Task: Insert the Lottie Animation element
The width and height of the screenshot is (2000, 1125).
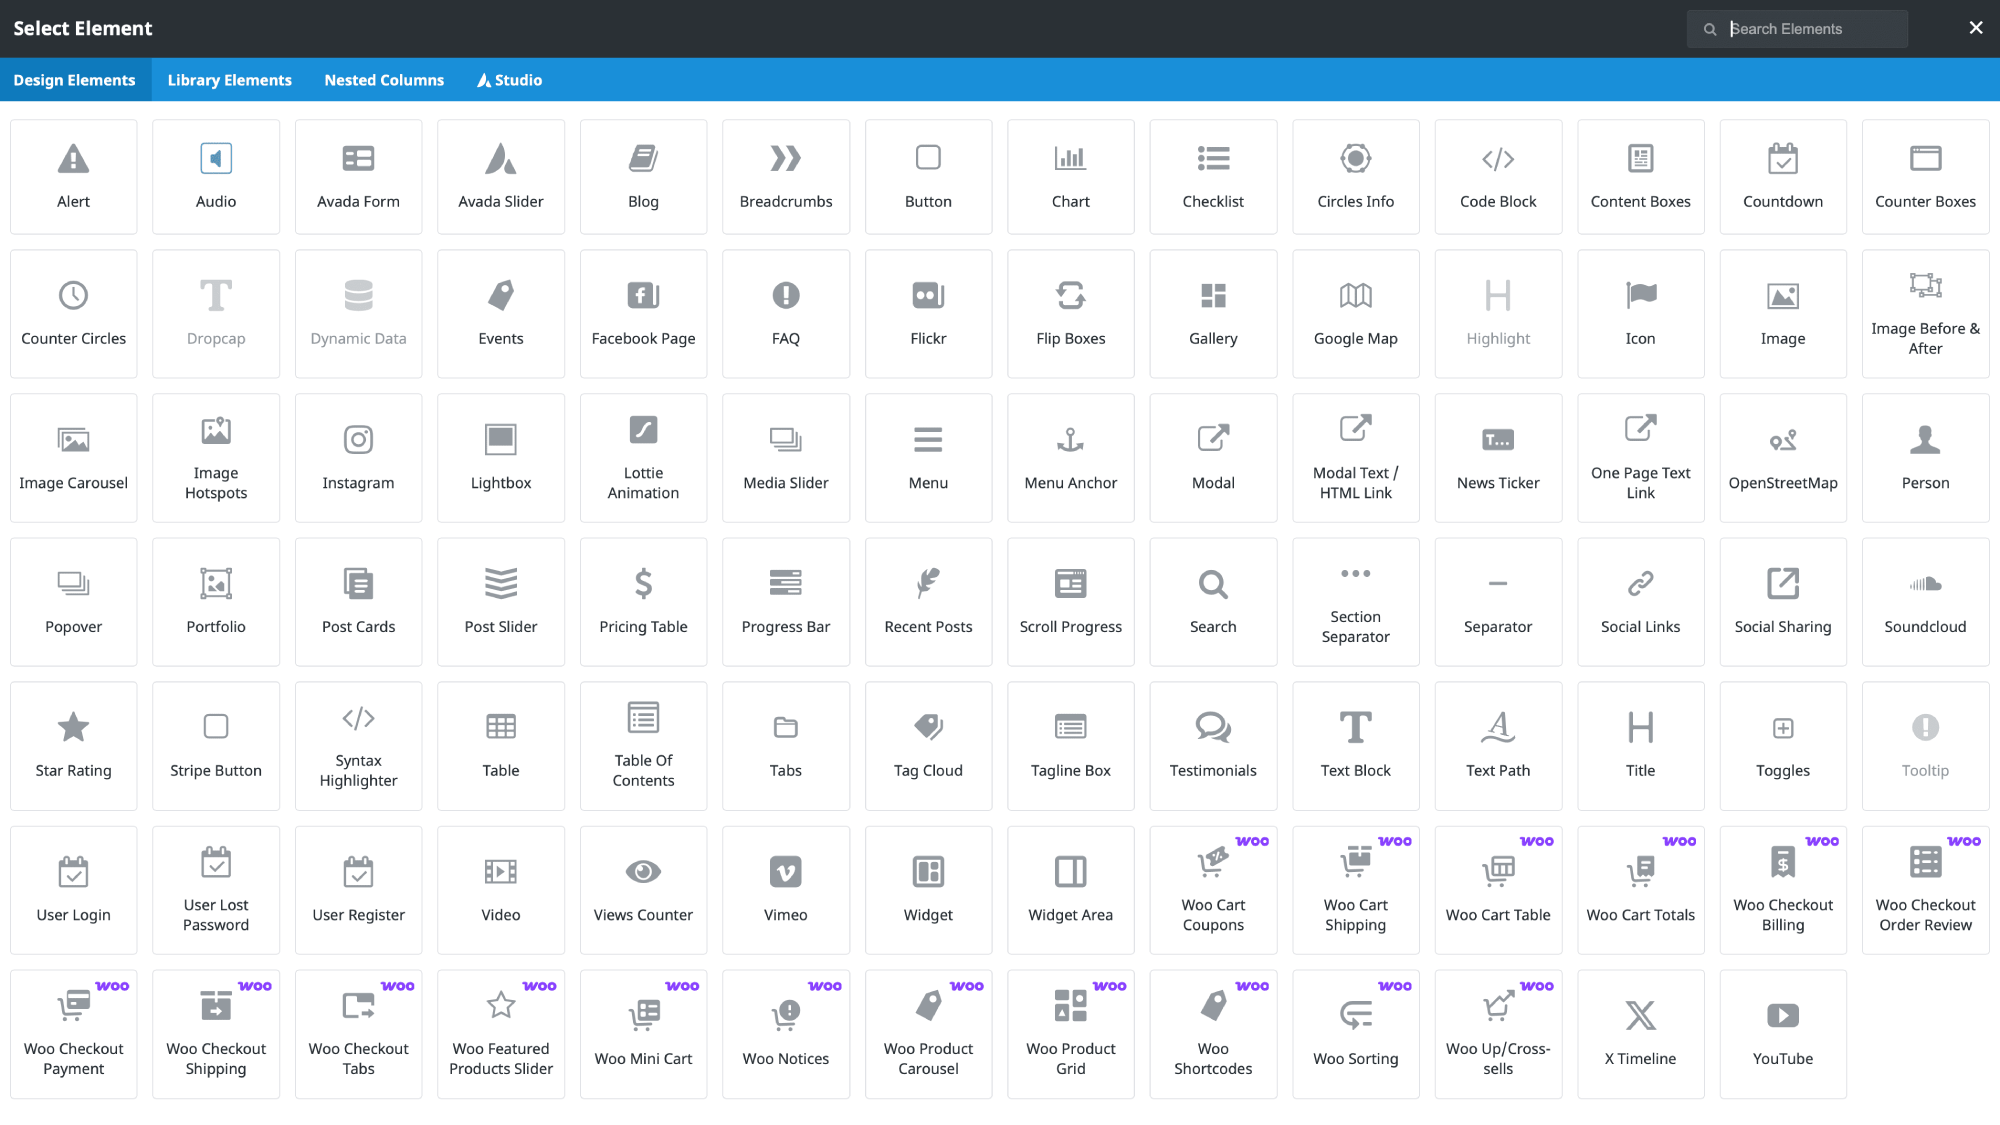Action: (x=643, y=458)
